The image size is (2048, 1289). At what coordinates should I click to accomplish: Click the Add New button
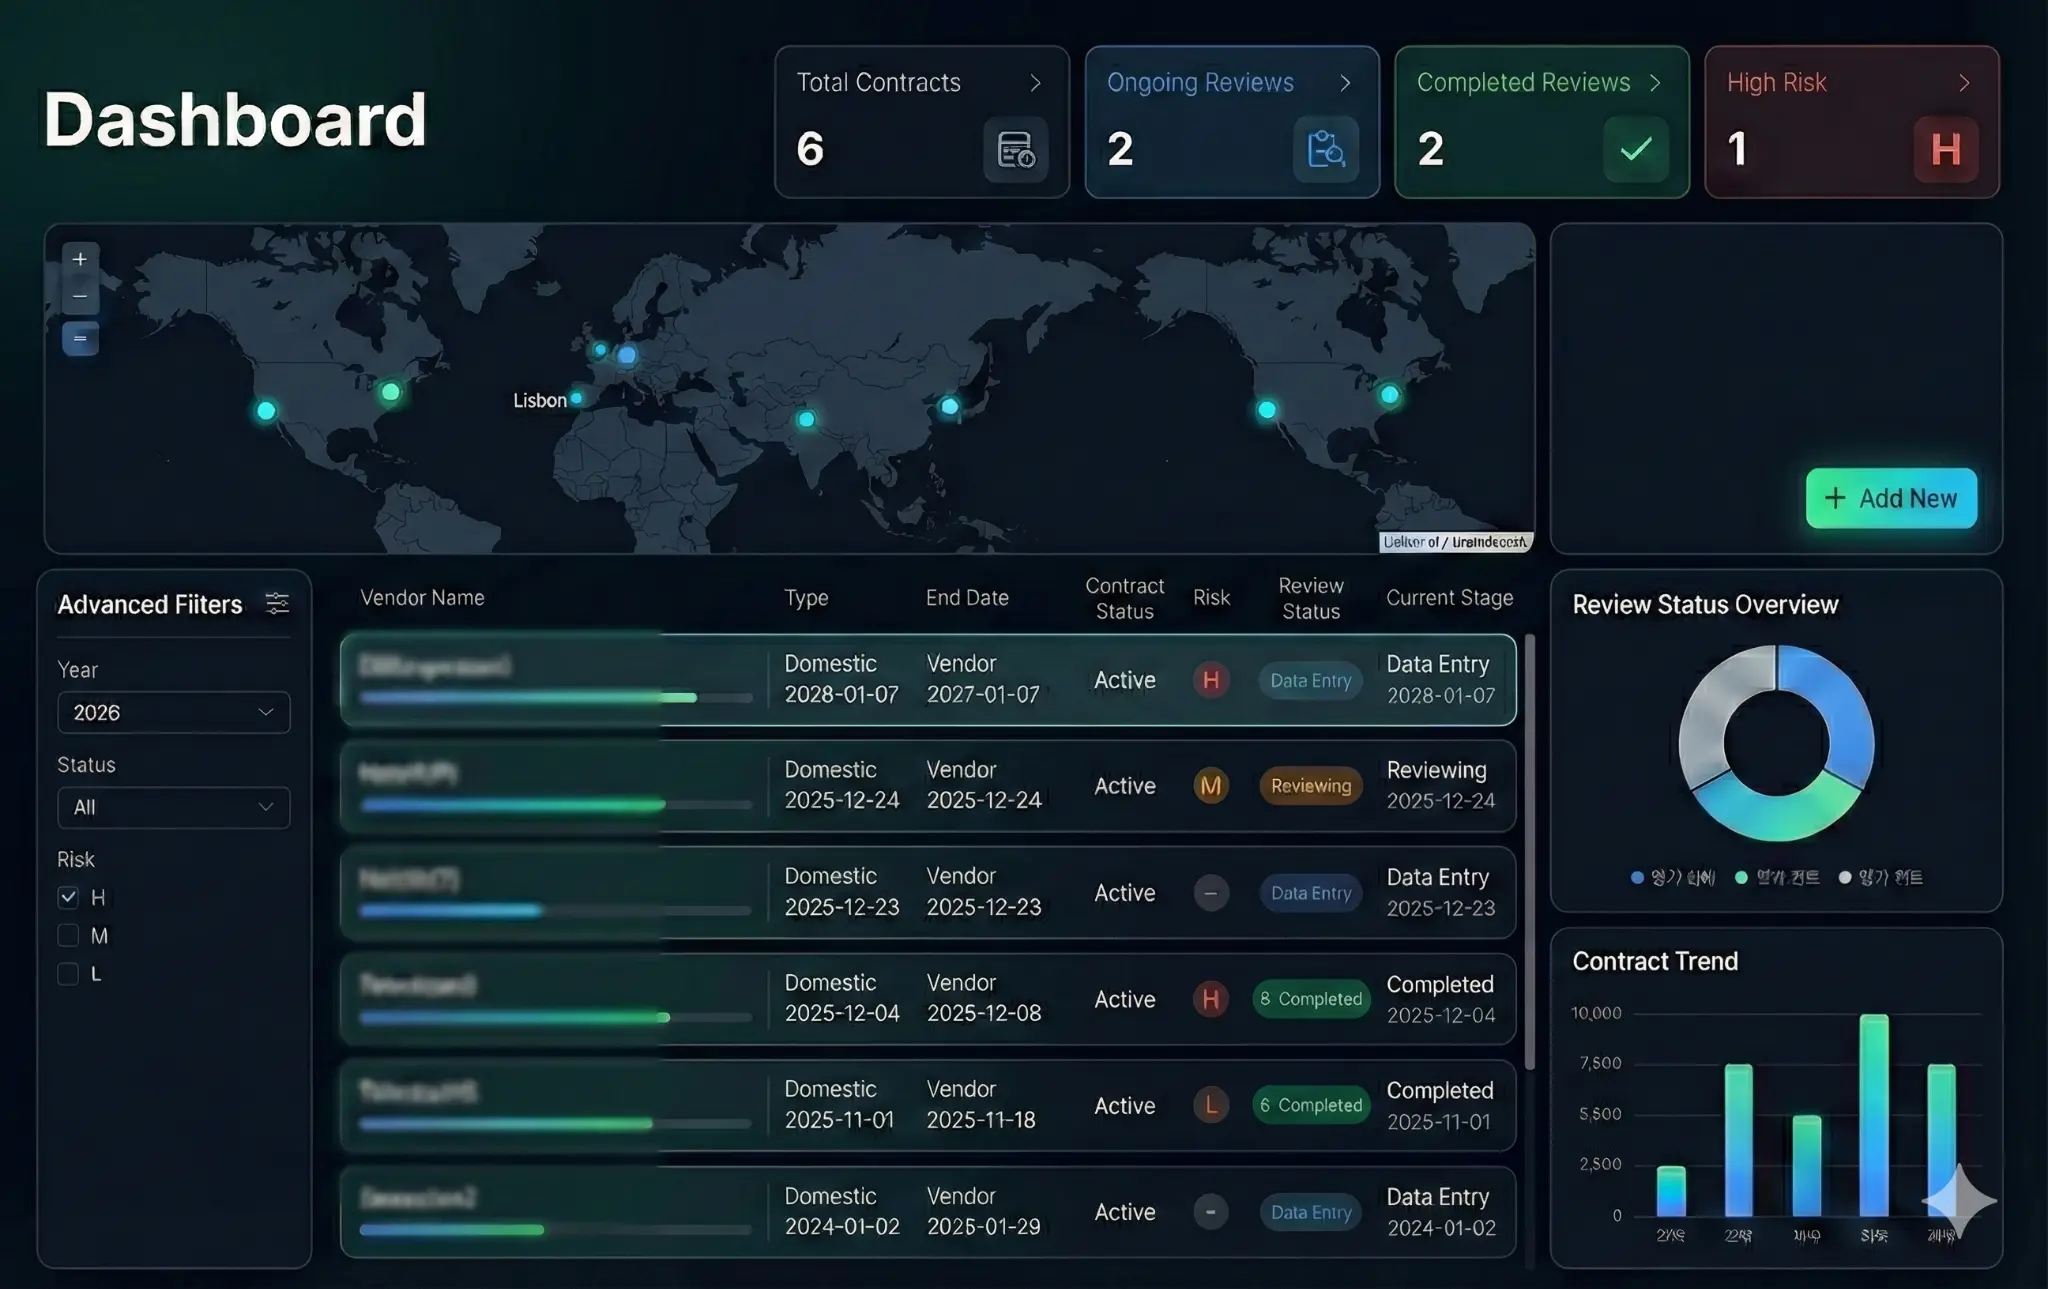coord(1891,498)
